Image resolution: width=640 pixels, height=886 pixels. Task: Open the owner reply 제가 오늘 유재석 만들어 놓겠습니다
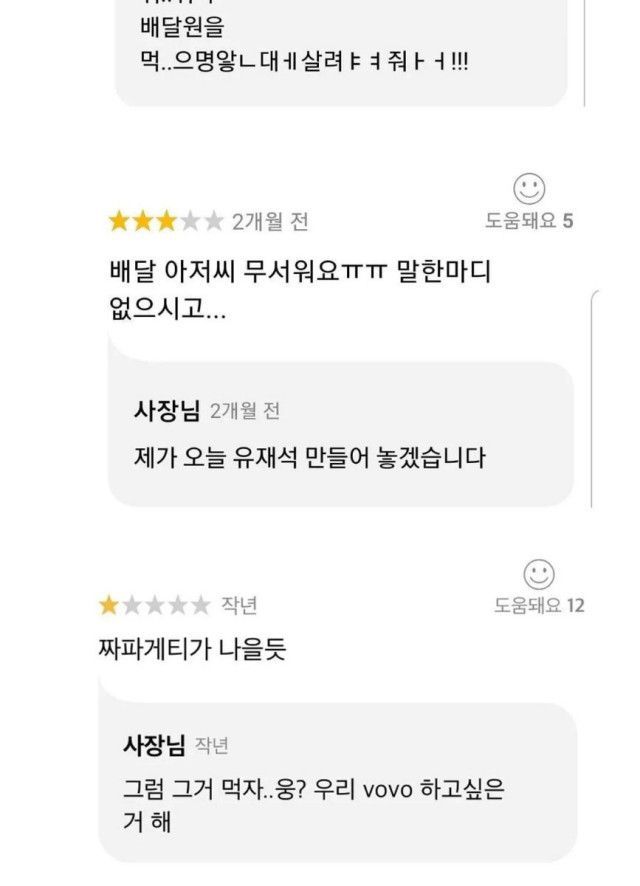(x=309, y=459)
